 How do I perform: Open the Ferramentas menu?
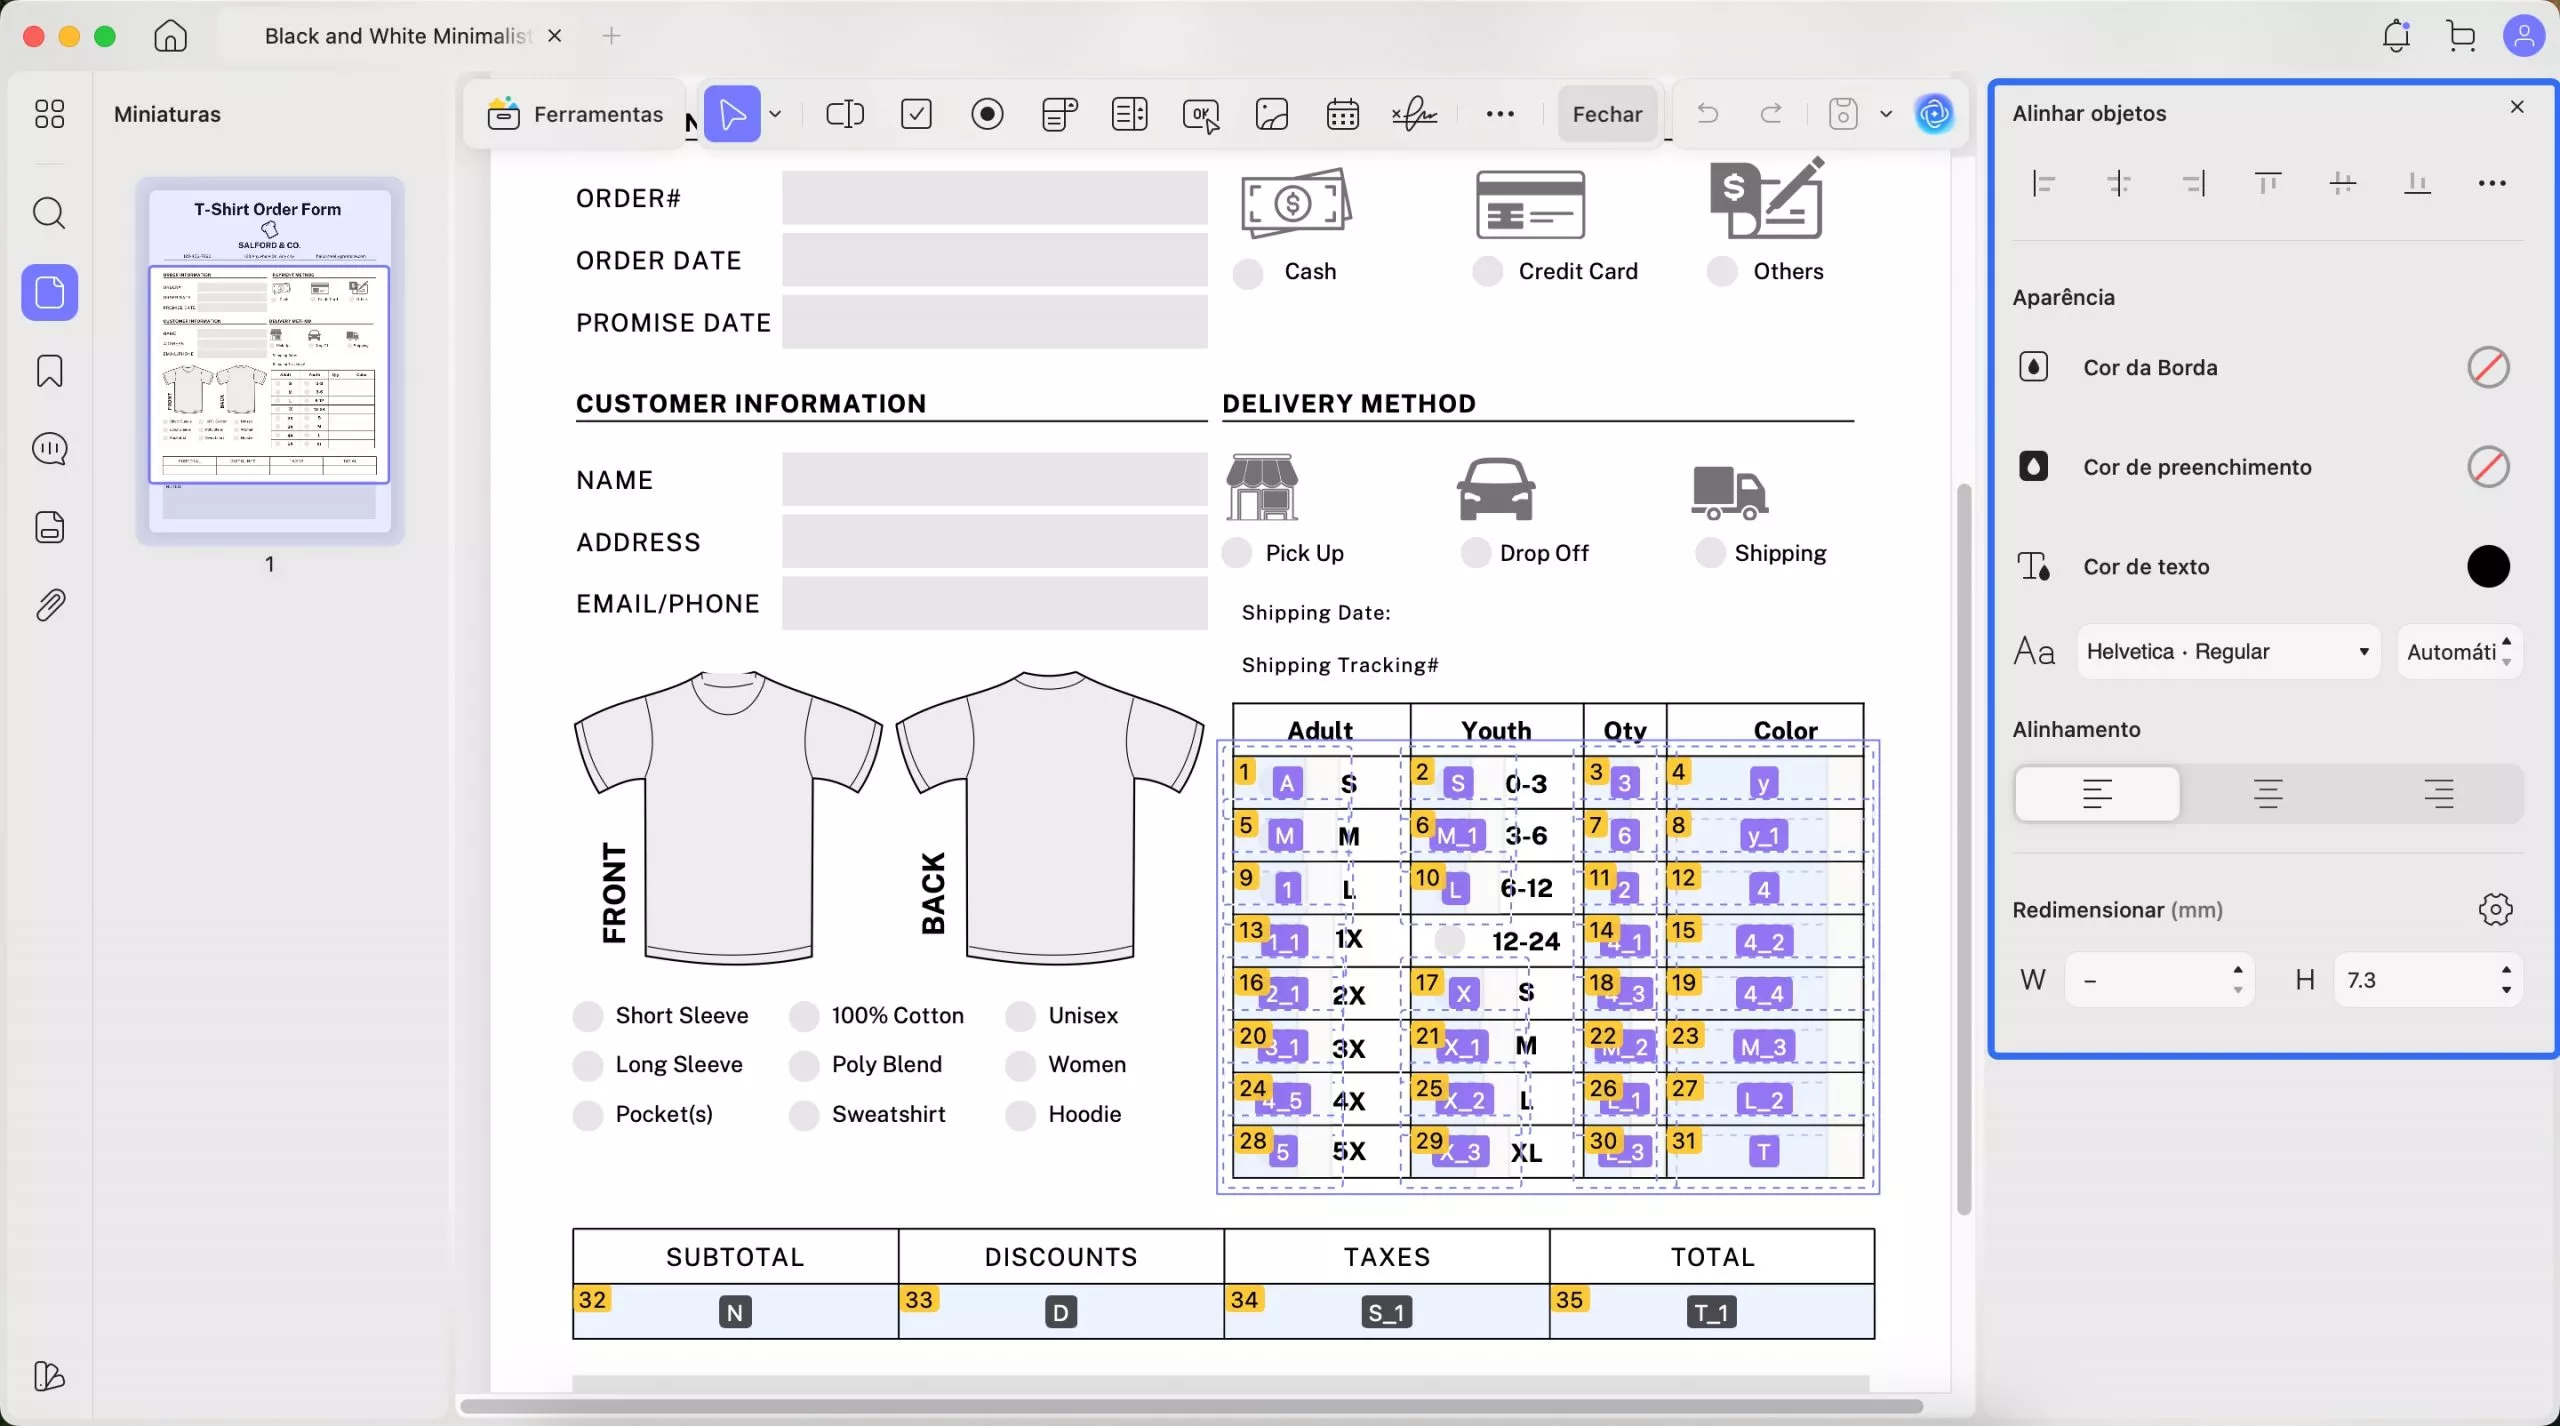576,114
